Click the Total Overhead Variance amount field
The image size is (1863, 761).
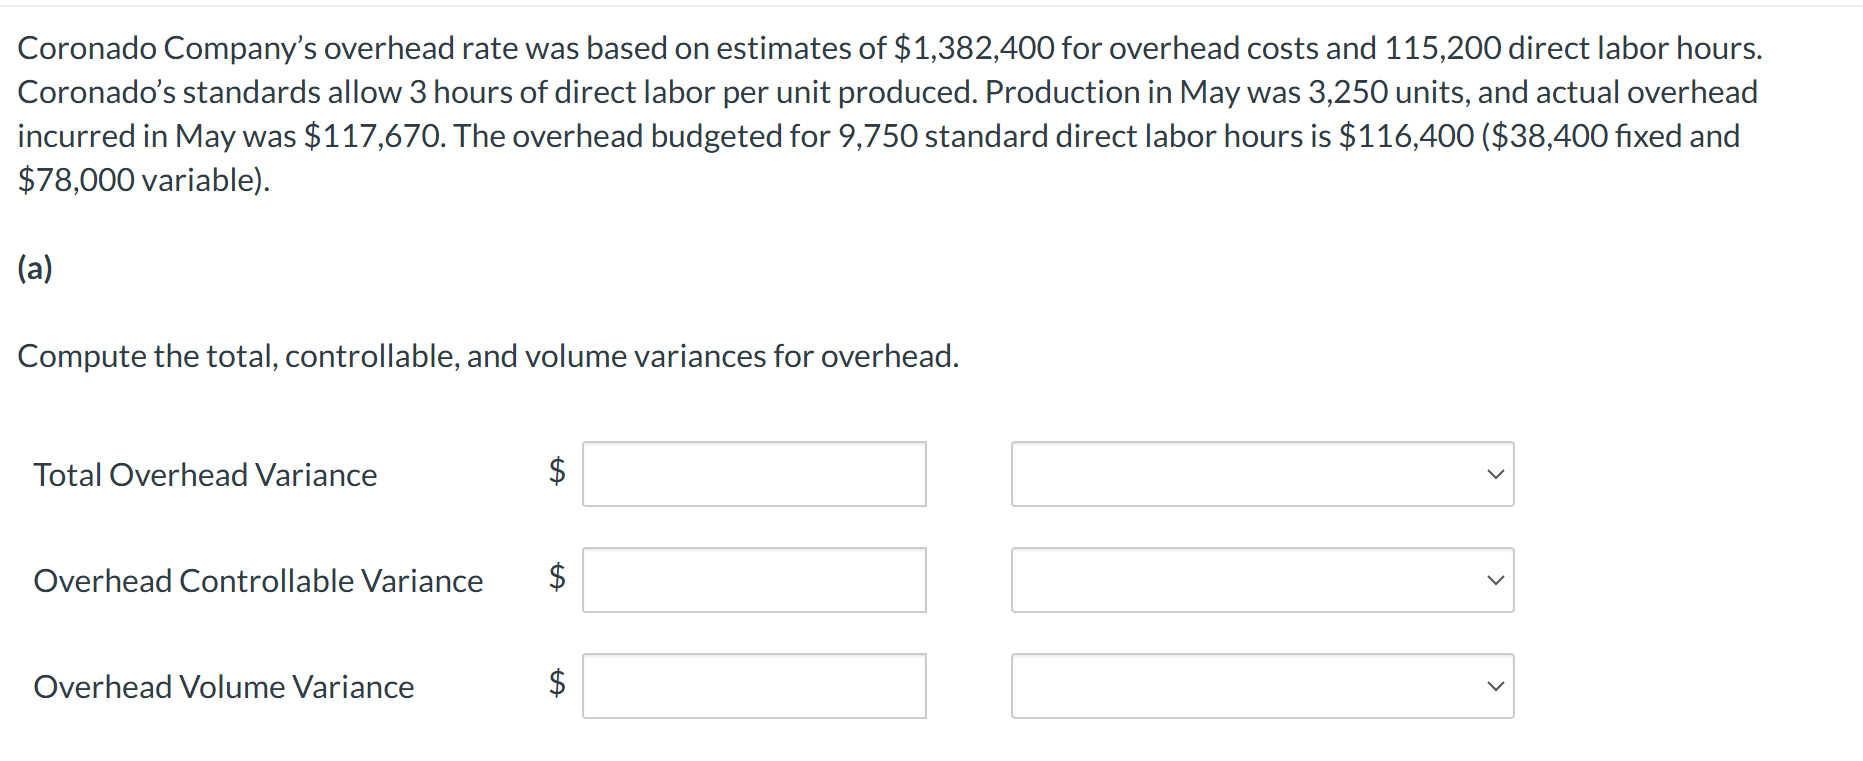[753, 474]
